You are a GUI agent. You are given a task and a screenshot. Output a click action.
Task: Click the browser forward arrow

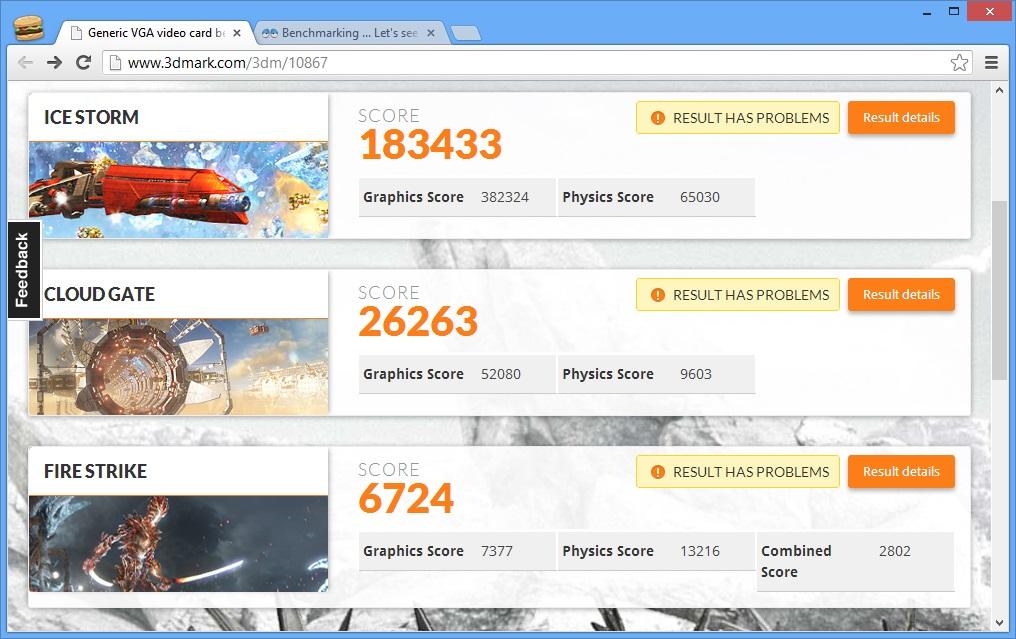(x=54, y=62)
